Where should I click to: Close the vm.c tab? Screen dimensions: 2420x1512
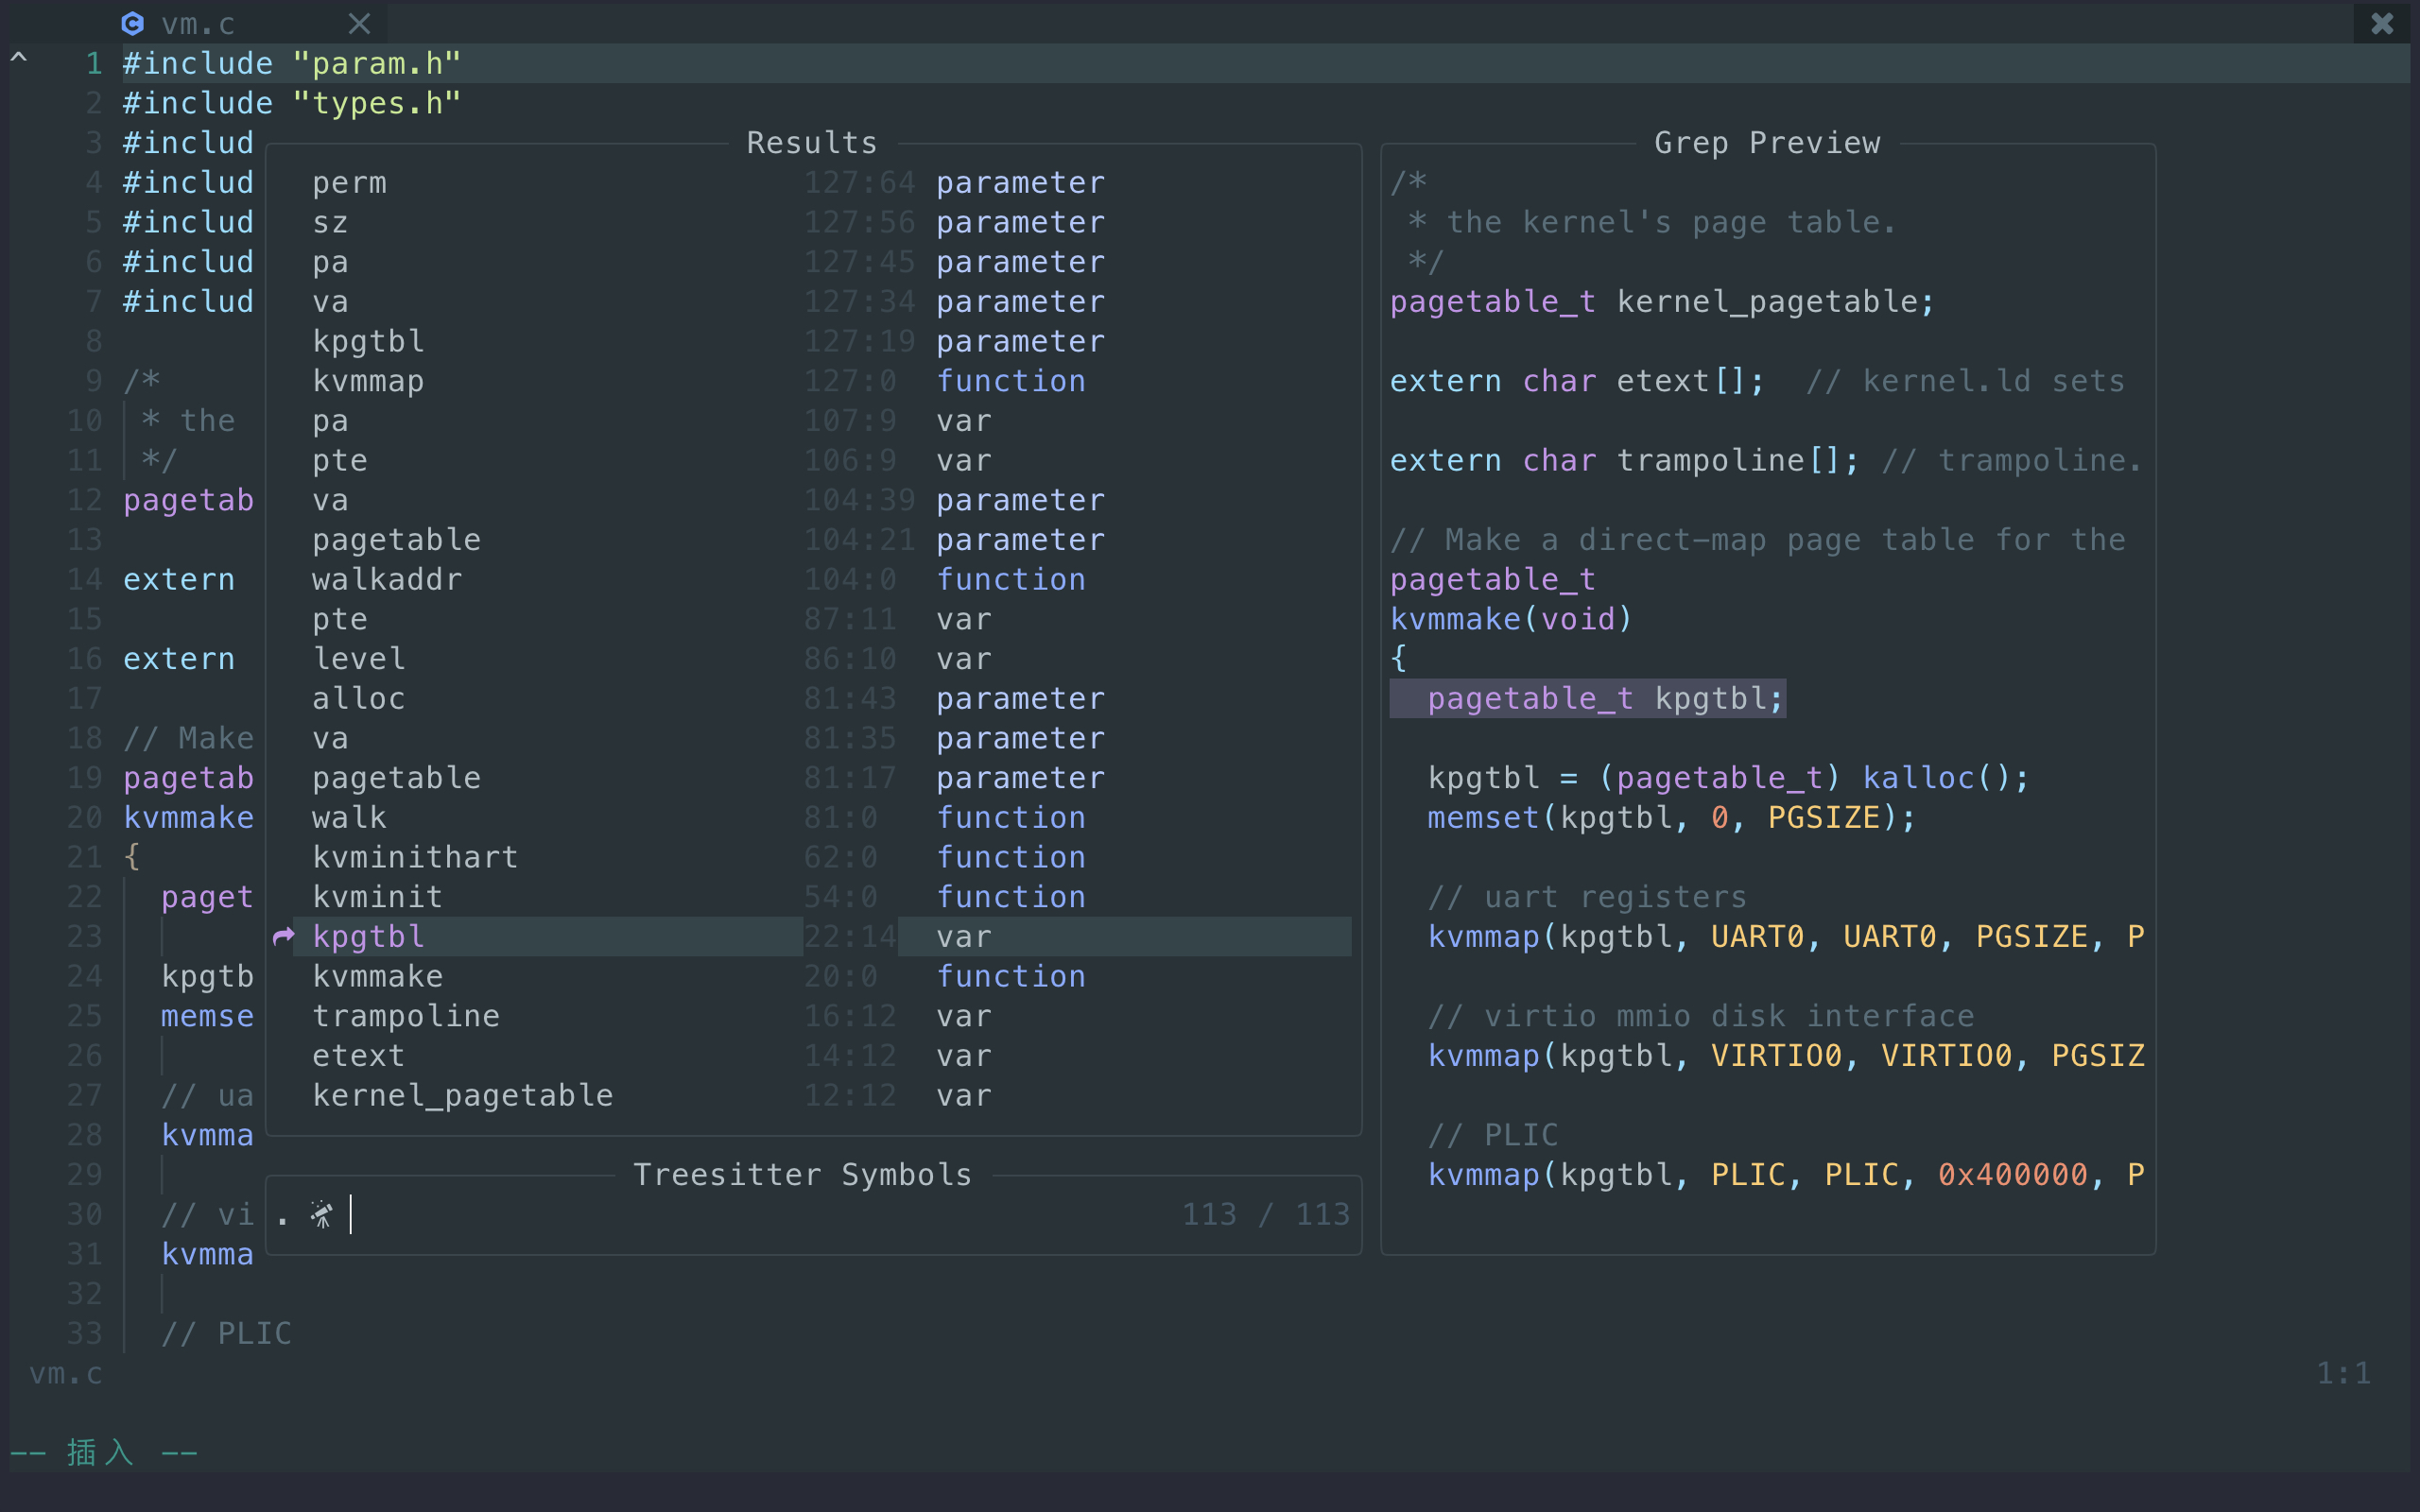359,23
